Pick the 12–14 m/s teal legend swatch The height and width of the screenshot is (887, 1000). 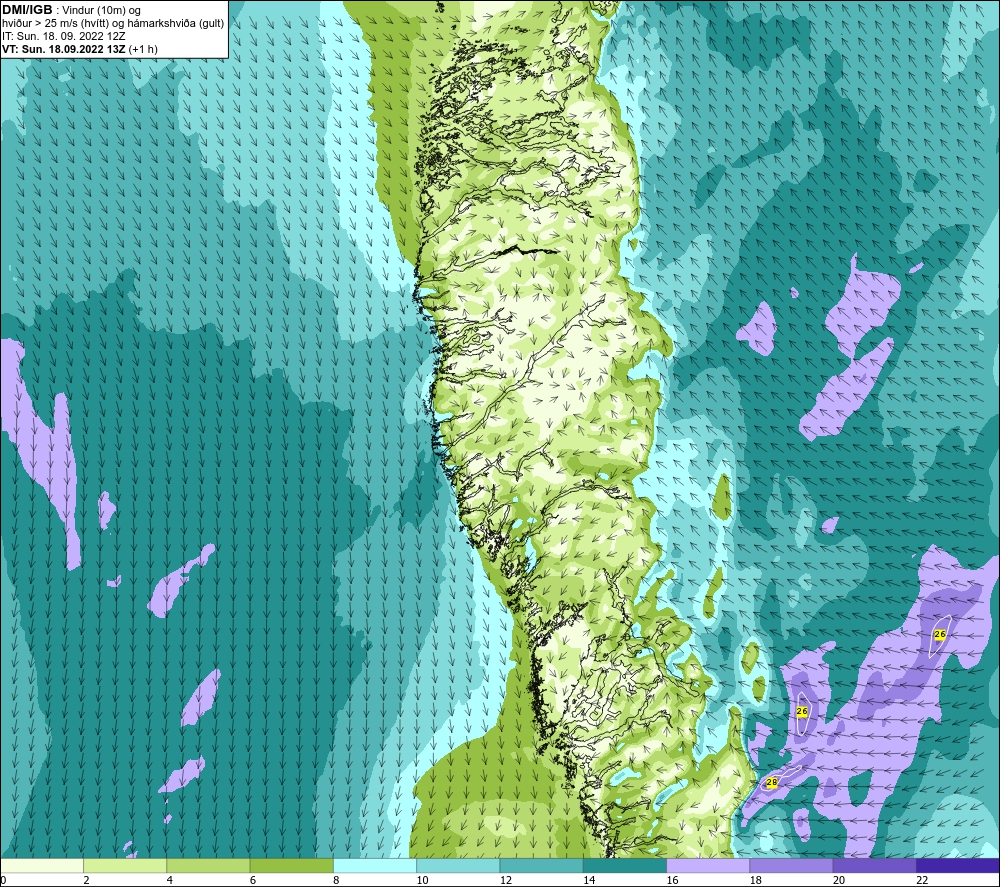(541, 865)
